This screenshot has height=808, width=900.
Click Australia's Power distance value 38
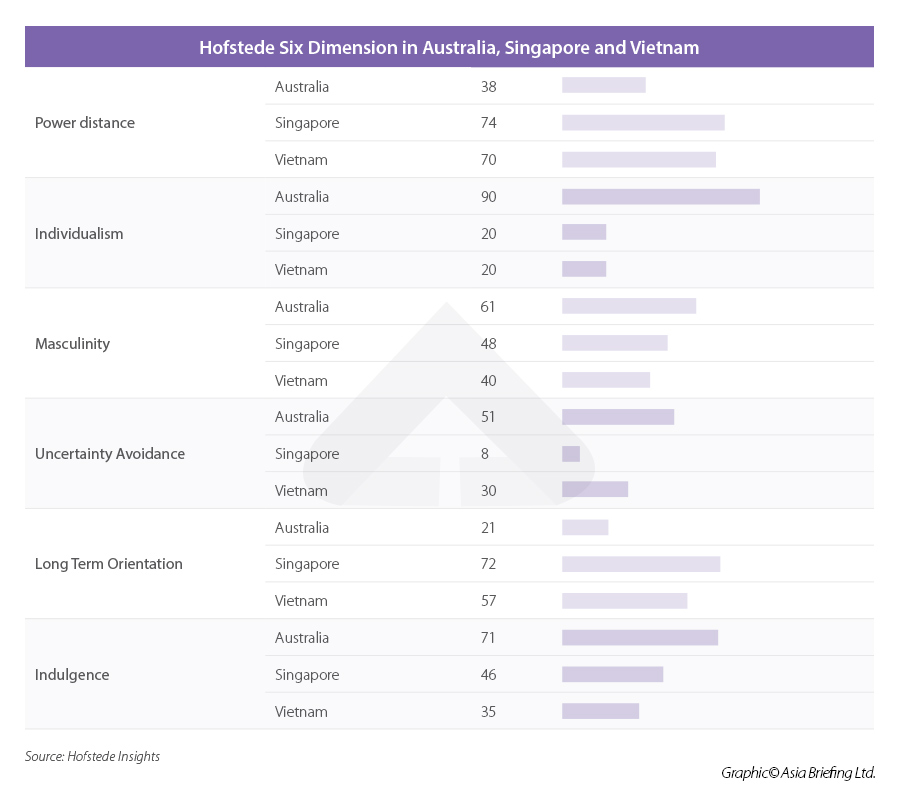click(x=488, y=87)
